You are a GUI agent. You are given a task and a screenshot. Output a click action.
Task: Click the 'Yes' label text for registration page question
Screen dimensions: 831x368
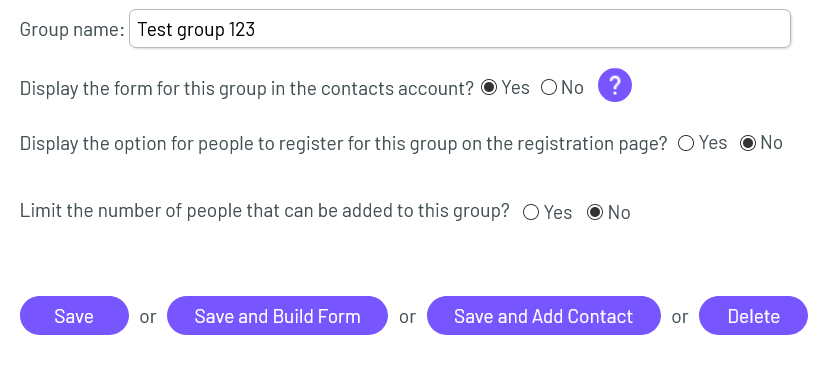(713, 143)
